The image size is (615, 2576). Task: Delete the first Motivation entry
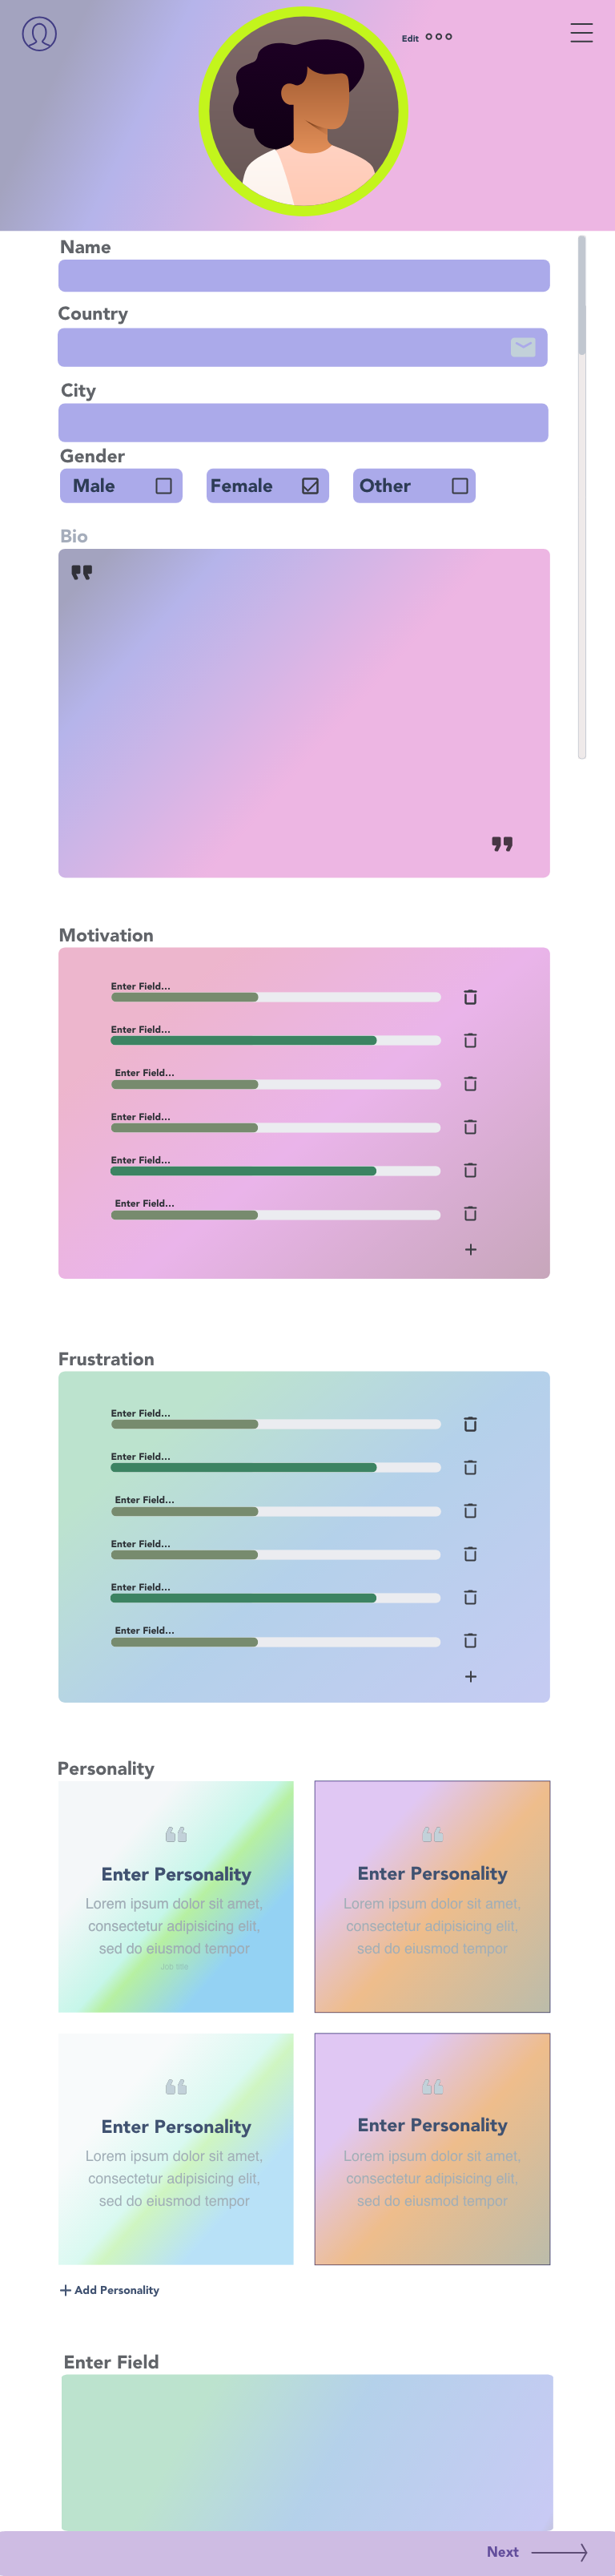coord(470,997)
